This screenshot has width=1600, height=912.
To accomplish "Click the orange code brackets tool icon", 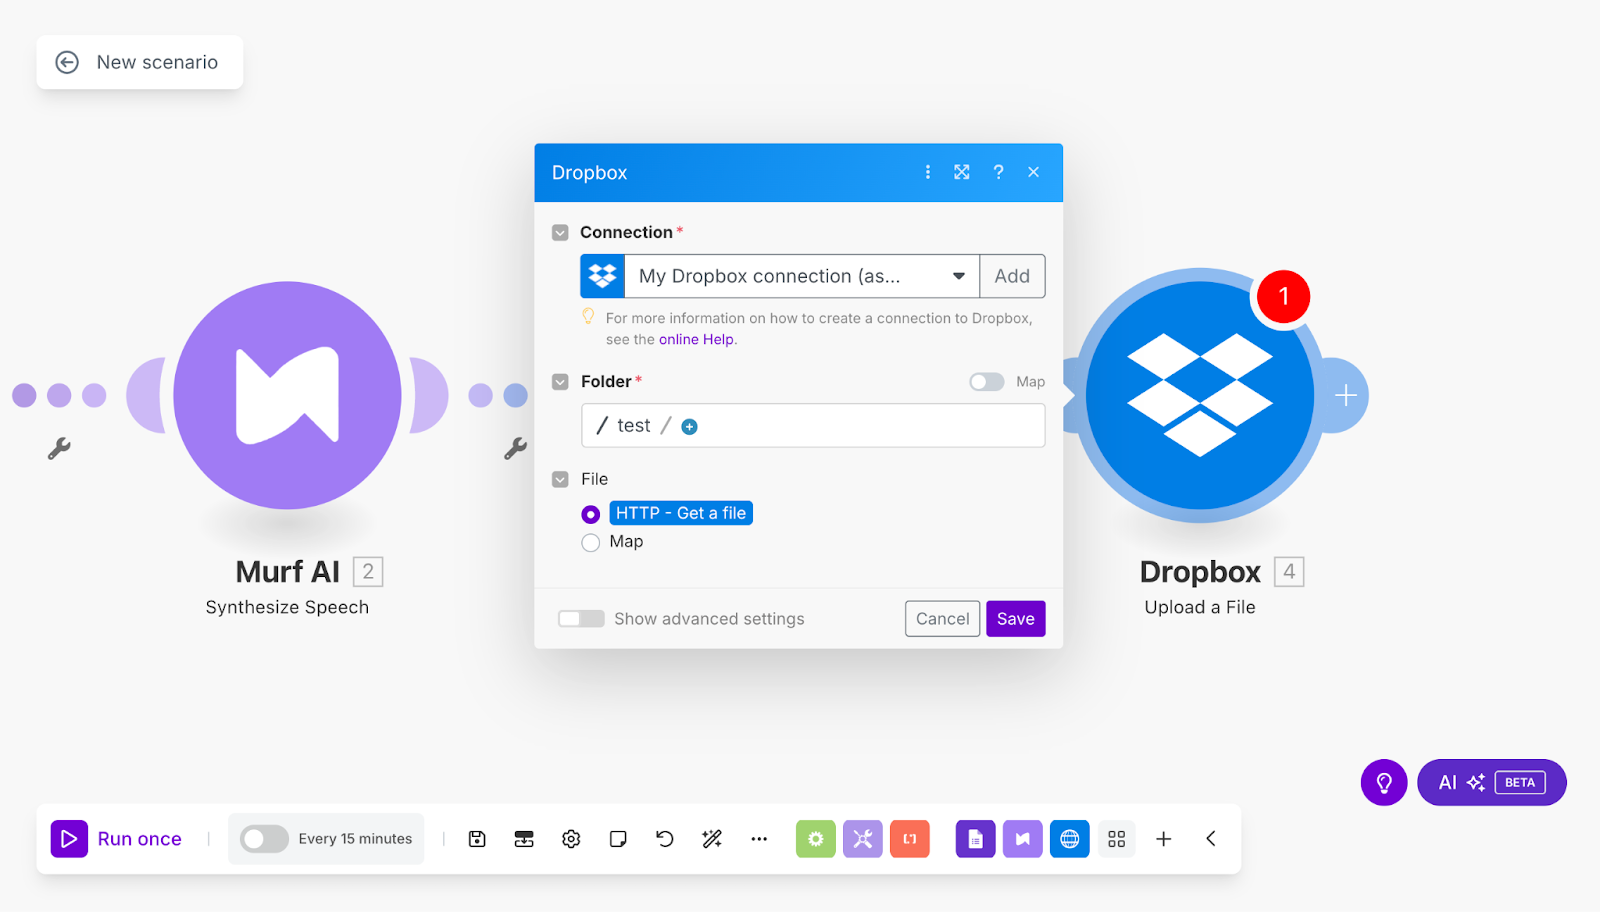I will coord(910,839).
